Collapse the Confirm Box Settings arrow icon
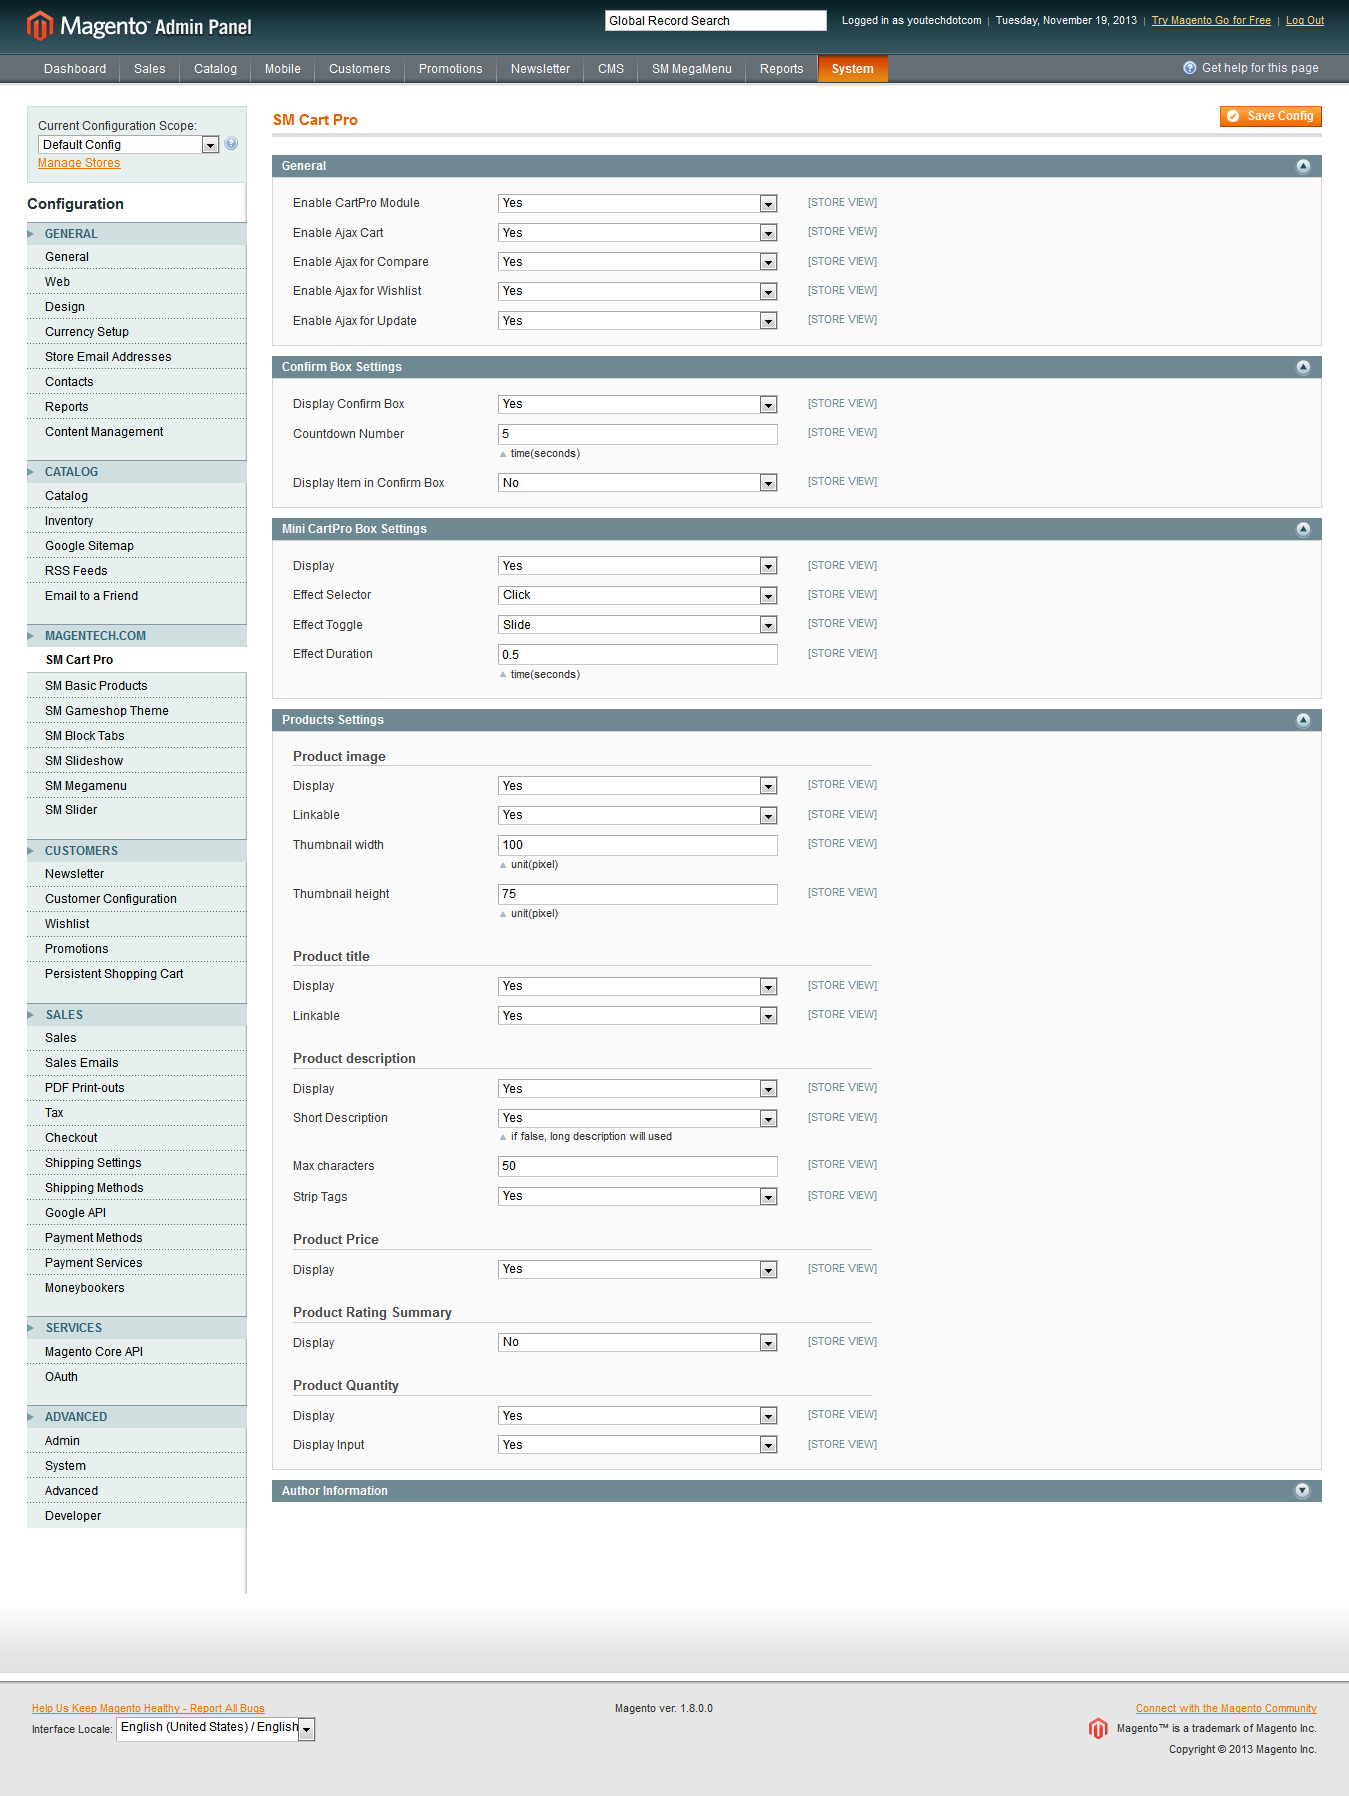The width and height of the screenshot is (1349, 1796). point(1303,367)
